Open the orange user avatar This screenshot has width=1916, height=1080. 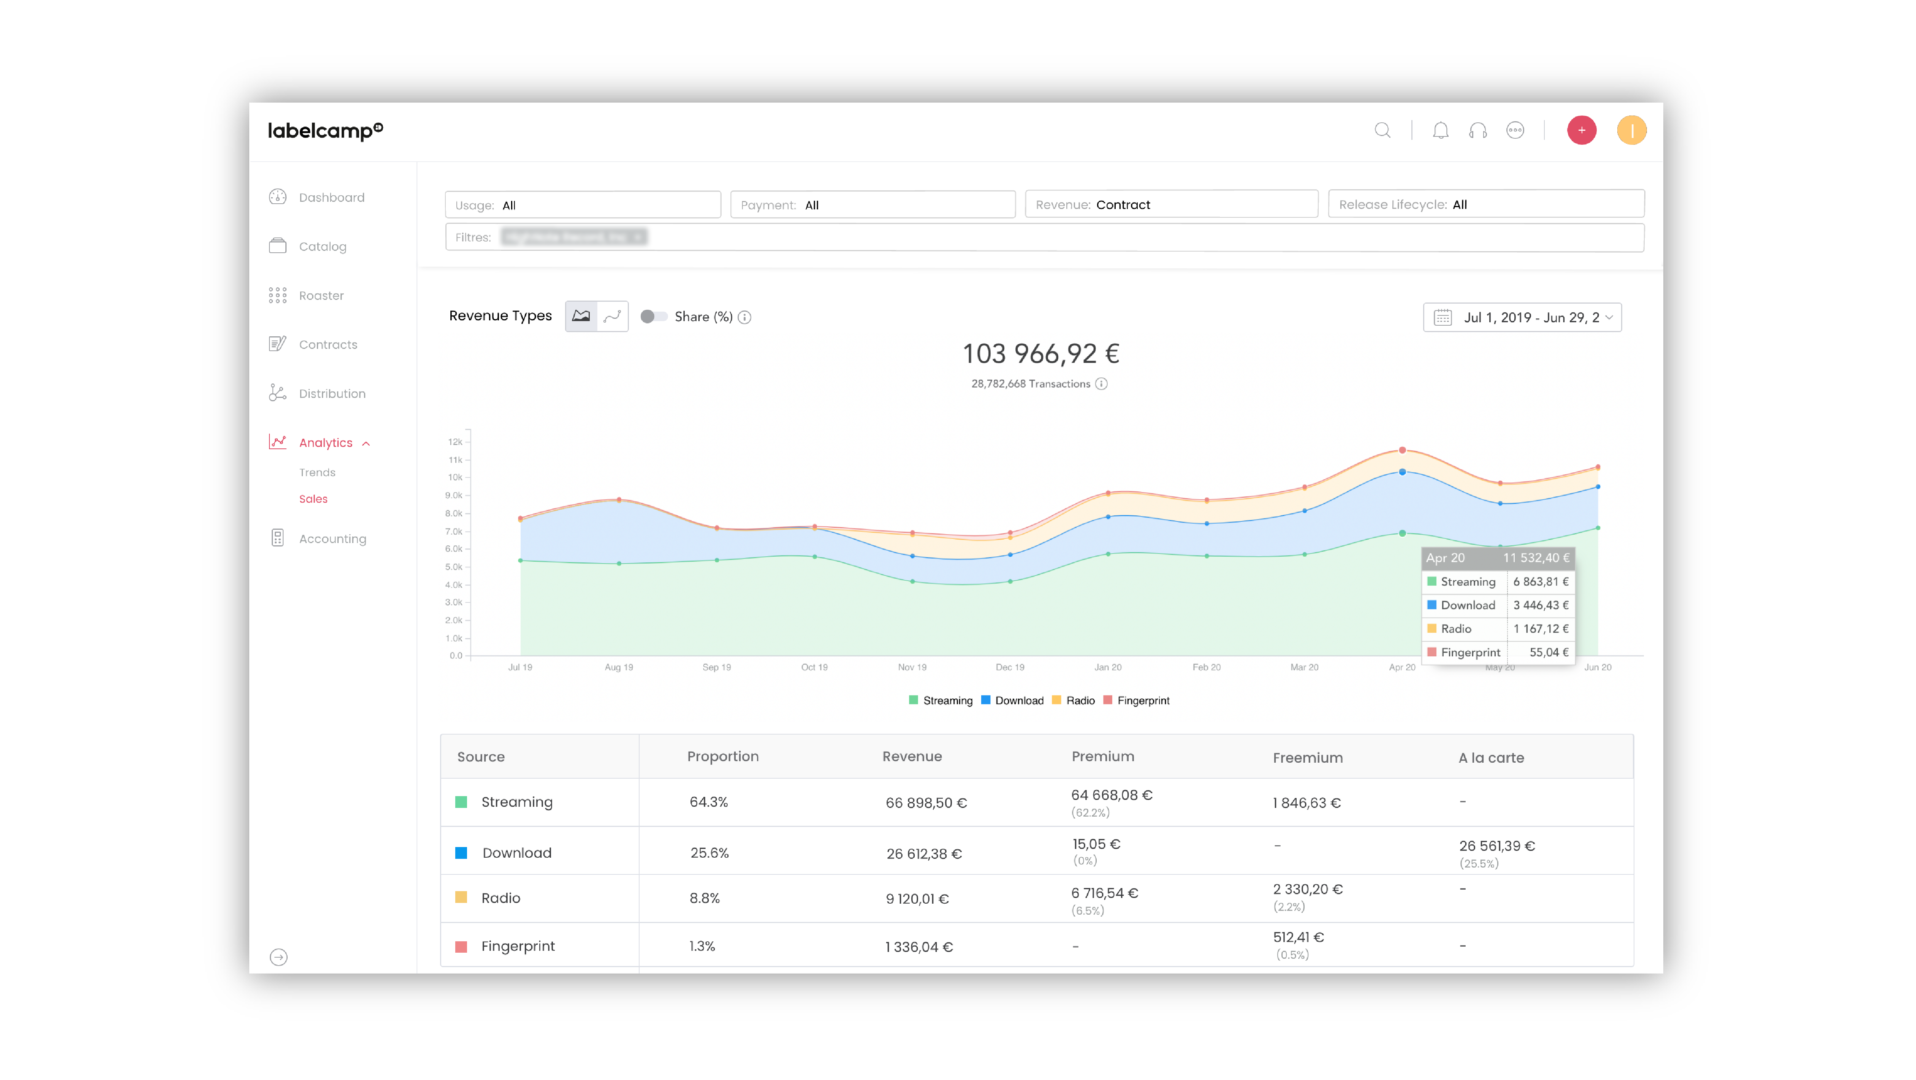tap(1631, 130)
